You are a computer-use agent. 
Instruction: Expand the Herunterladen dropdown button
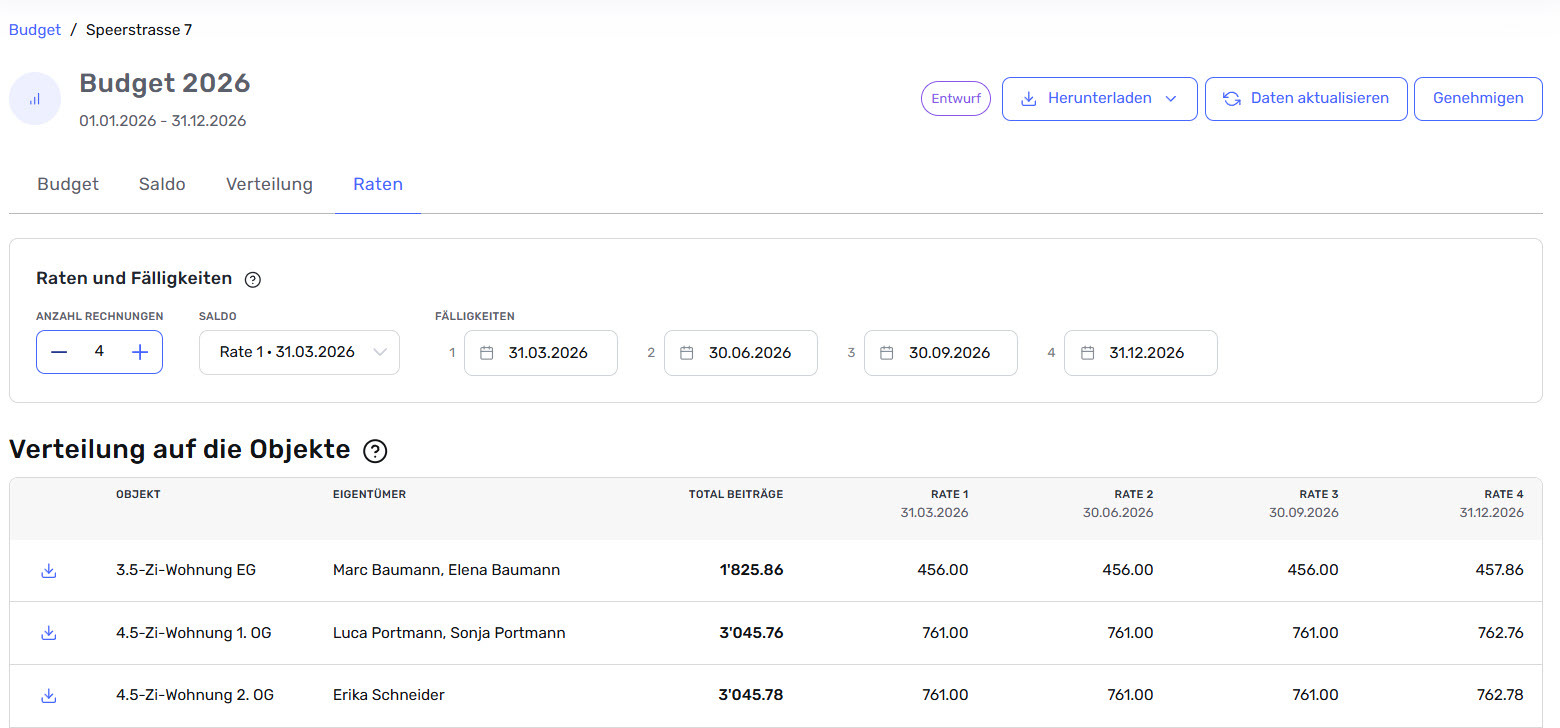point(1099,99)
